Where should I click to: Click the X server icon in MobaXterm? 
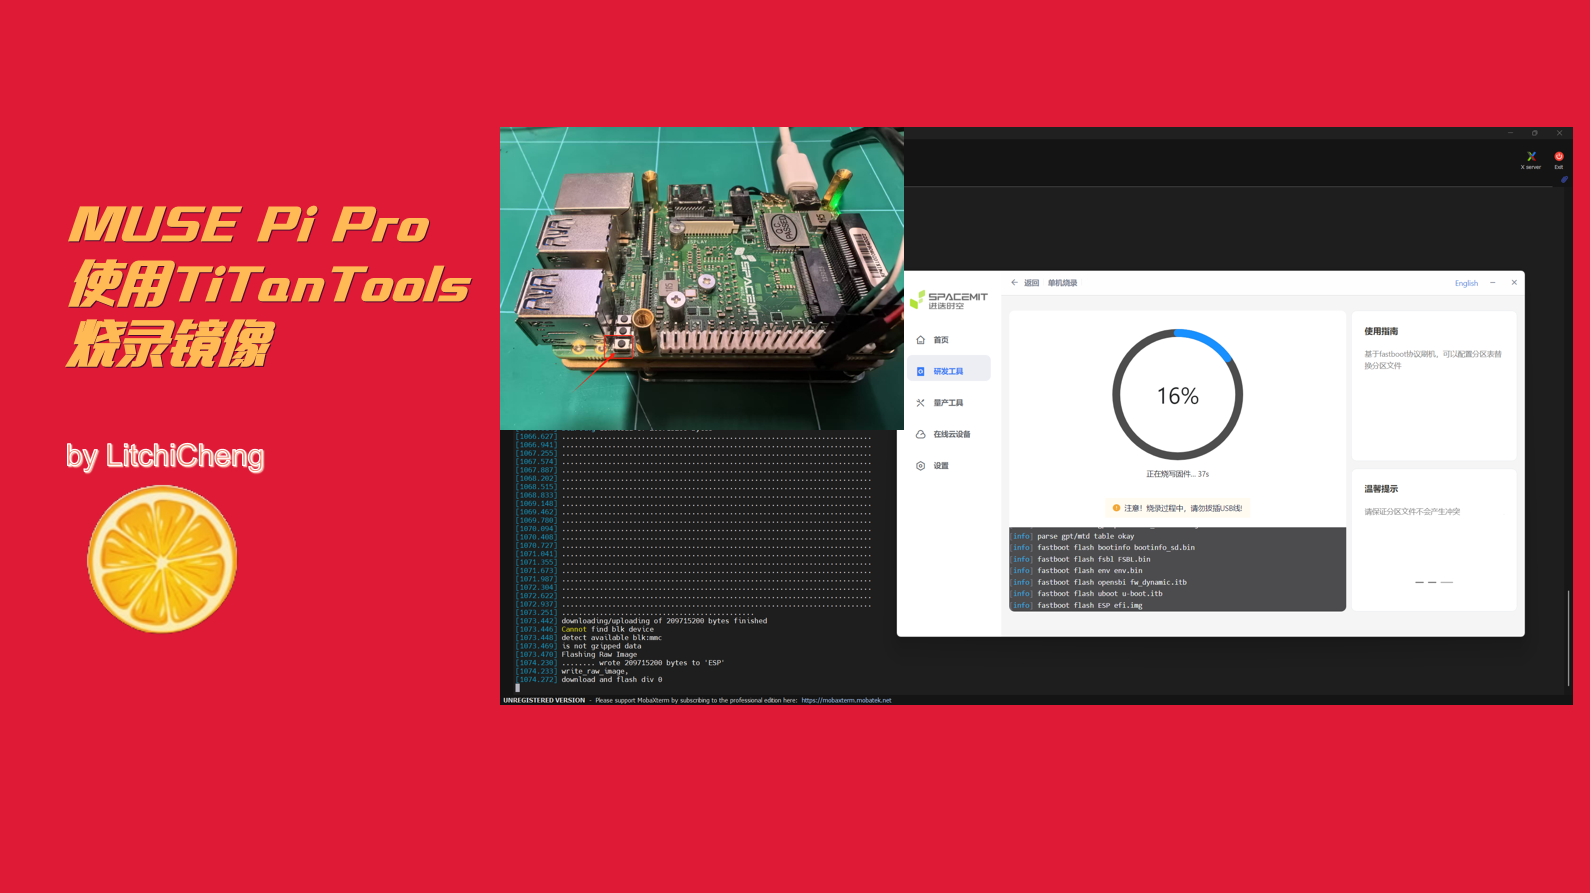pyautogui.click(x=1531, y=160)
